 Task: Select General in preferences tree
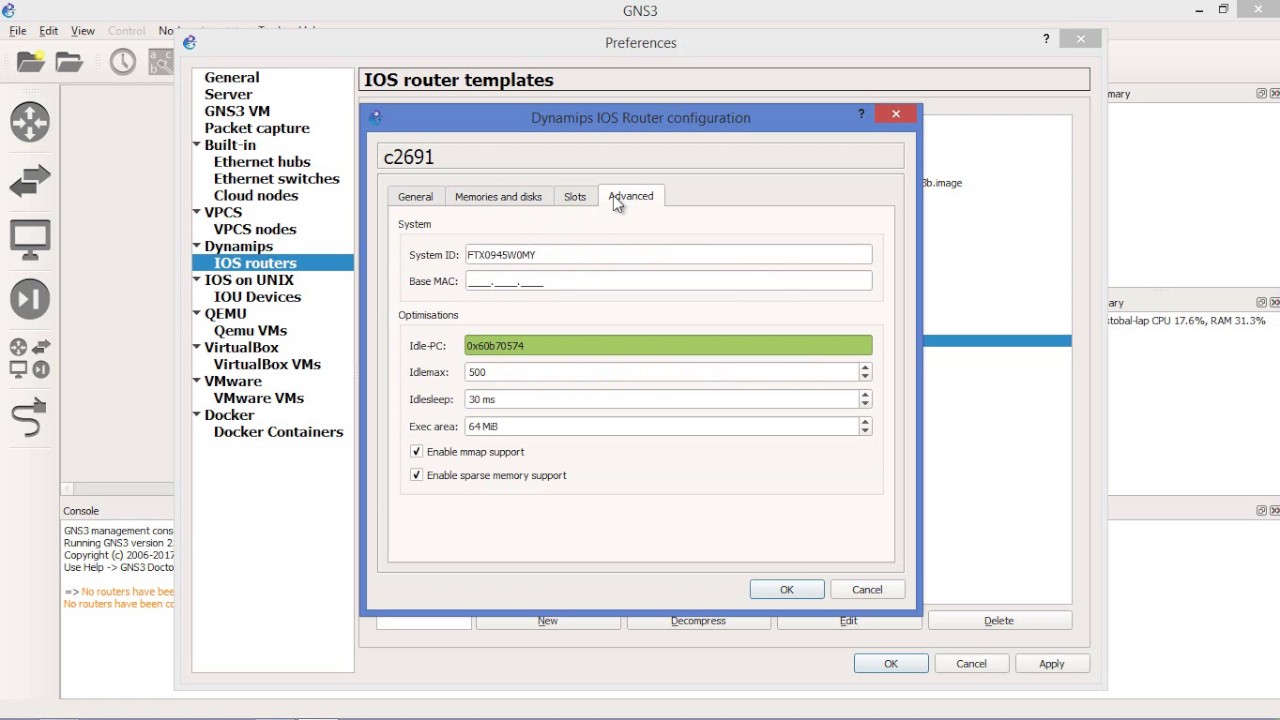tap(232, 77)
